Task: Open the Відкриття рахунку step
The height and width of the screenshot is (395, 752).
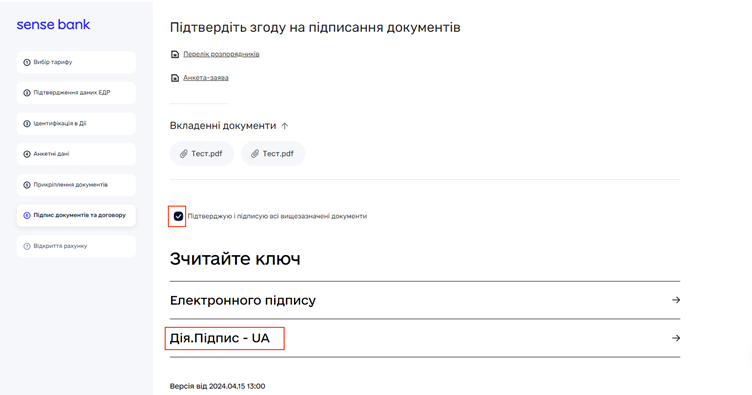Action: (x=76, y=246)
